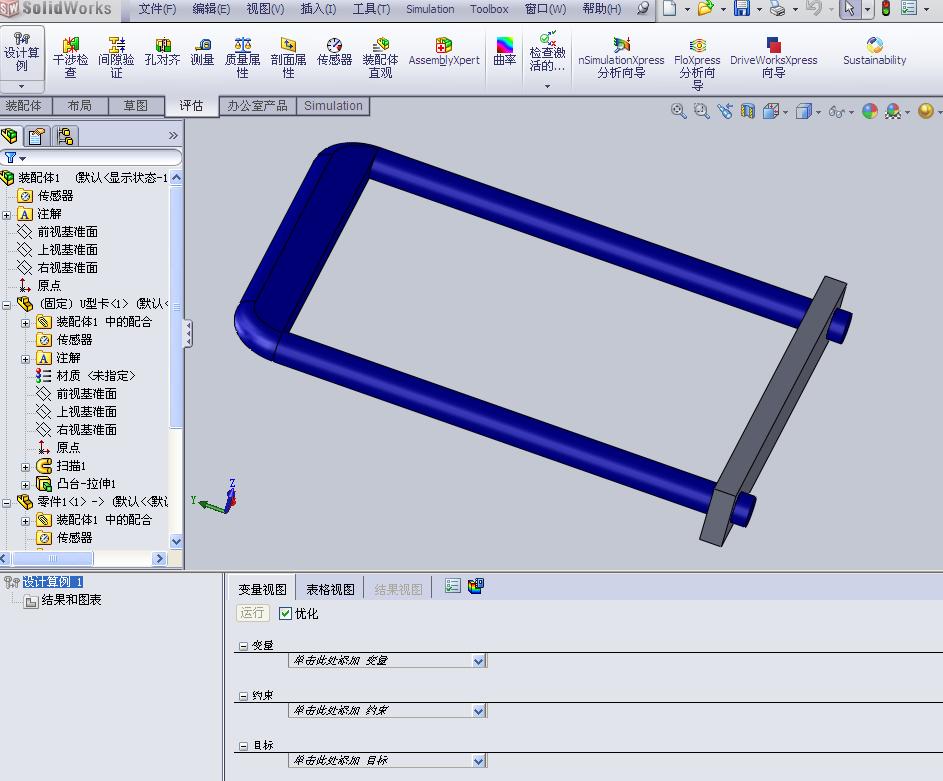Open the 单击此处添加 约束 dropdown
The width and height of the screenshot is (943, 781).
pyautogui.click(x=479, y=711)
